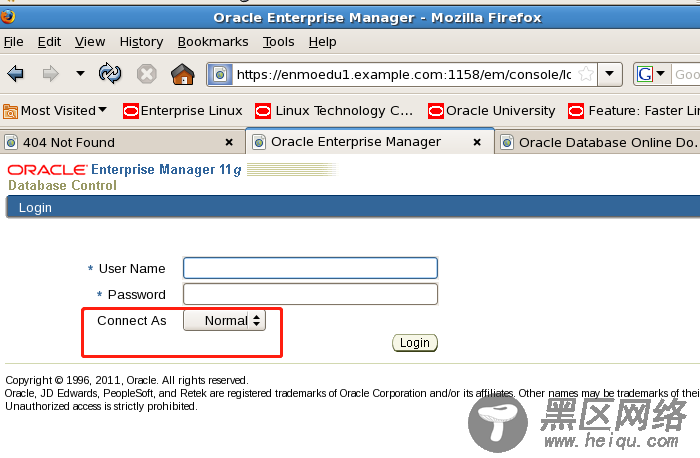Go to the Home page icon
The image size is (700, 458).
[x=183, y=74]
